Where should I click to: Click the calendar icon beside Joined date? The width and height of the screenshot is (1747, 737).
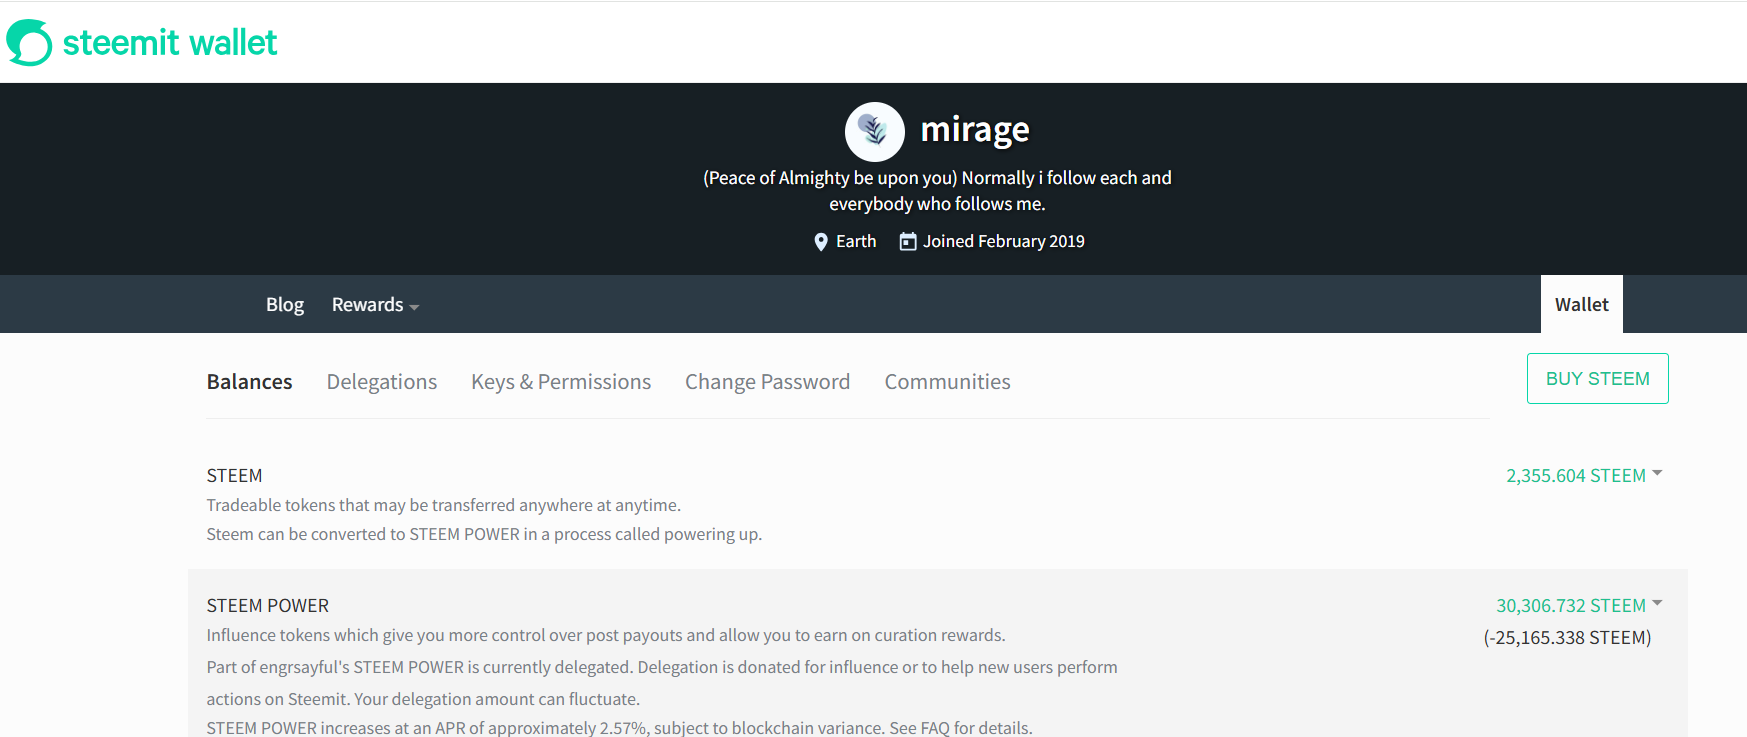[908, 241]
